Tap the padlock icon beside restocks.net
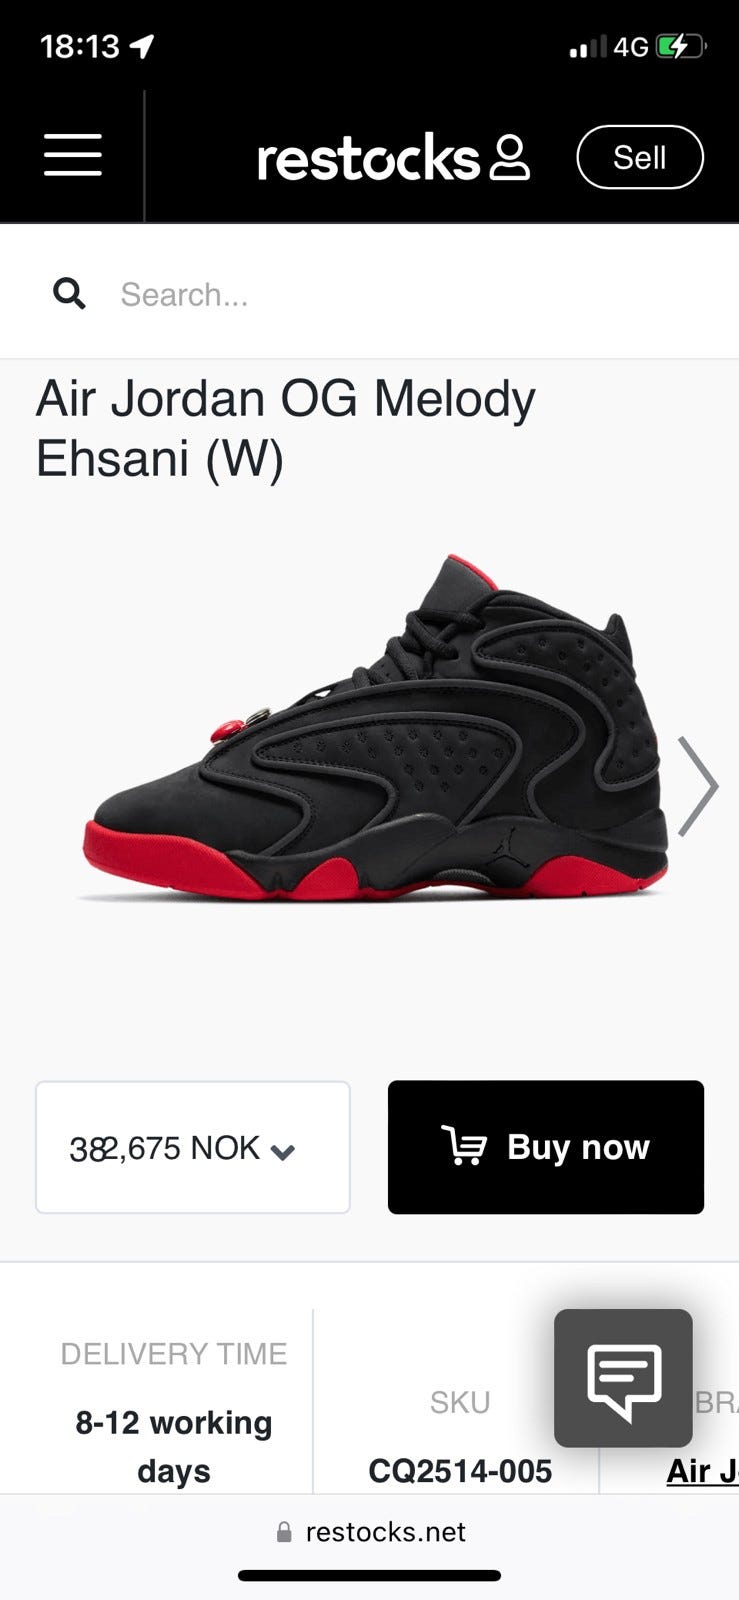Viewport: 739px width, 1600px height. tap(284, 1532)
